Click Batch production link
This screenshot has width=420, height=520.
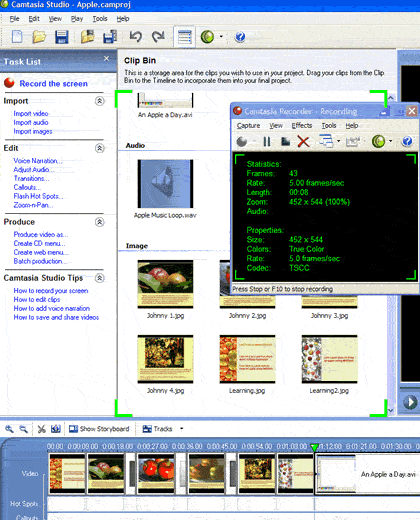click(x=40, y=261)
